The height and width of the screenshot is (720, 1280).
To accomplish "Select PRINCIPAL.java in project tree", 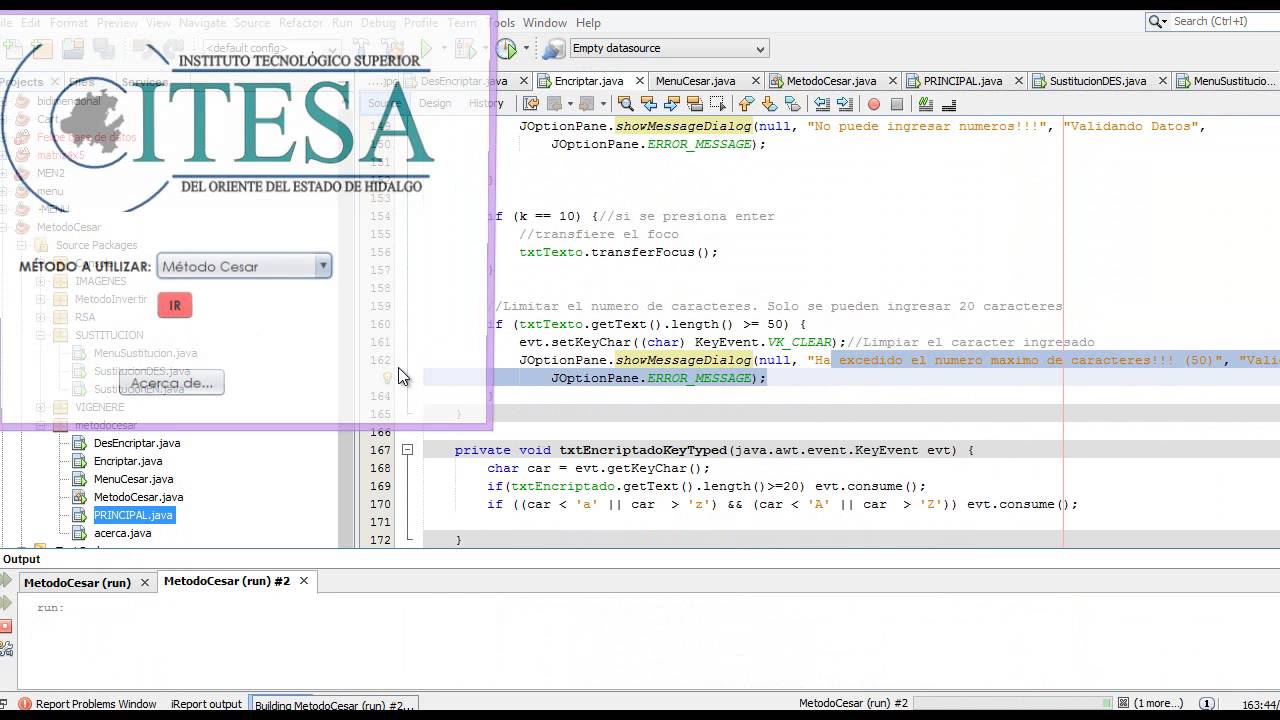I will [x=133, y=515].
